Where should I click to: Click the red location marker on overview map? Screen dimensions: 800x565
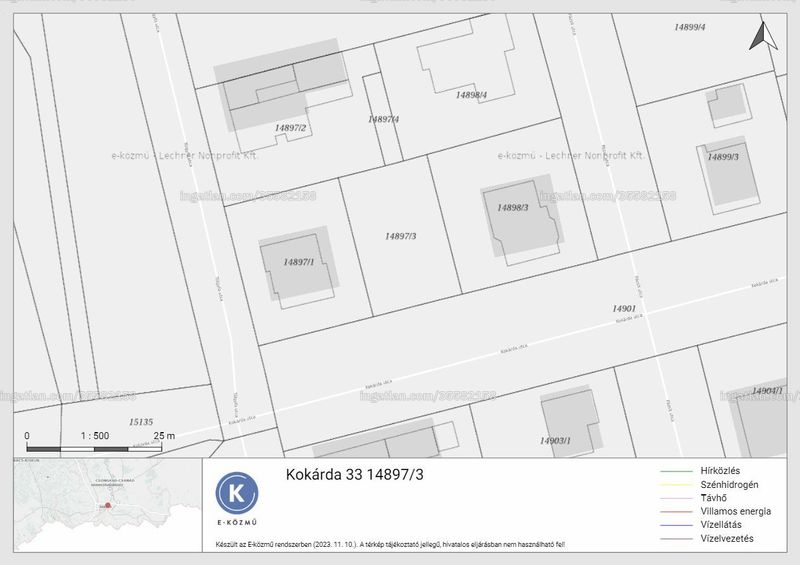(108, 505)
